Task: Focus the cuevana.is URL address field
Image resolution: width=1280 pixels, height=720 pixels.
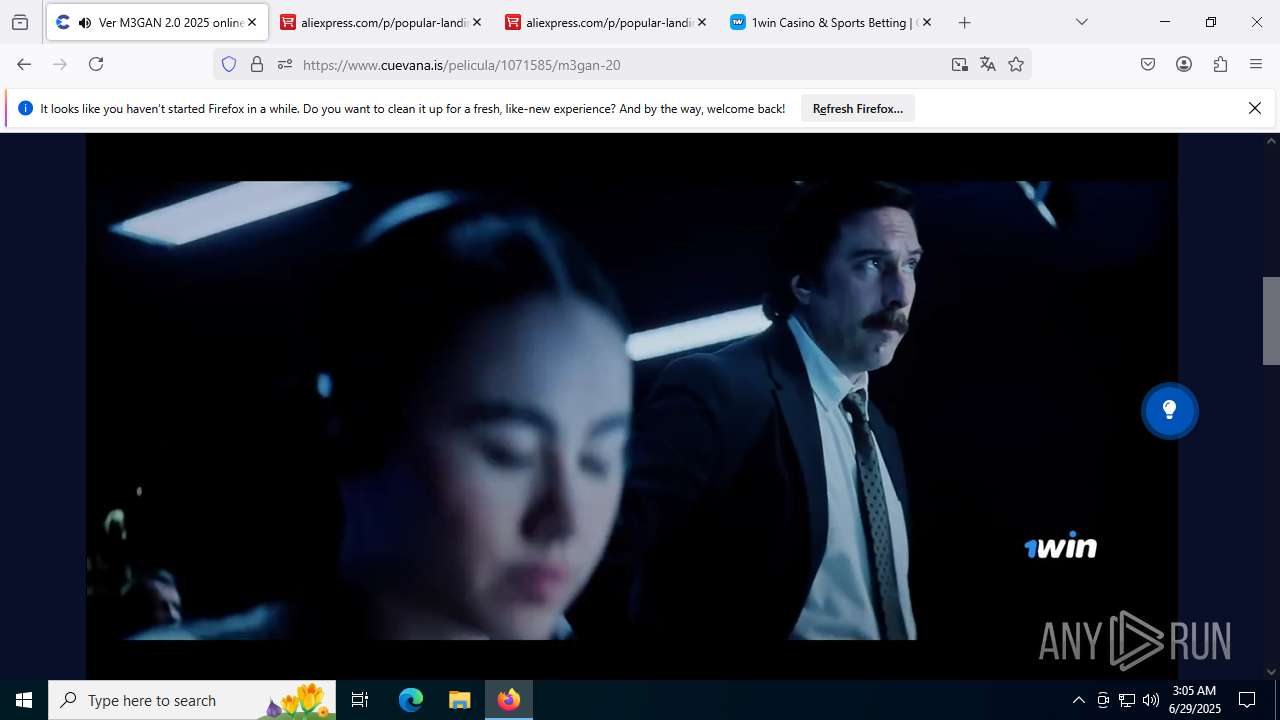Action: pos(621,64)
